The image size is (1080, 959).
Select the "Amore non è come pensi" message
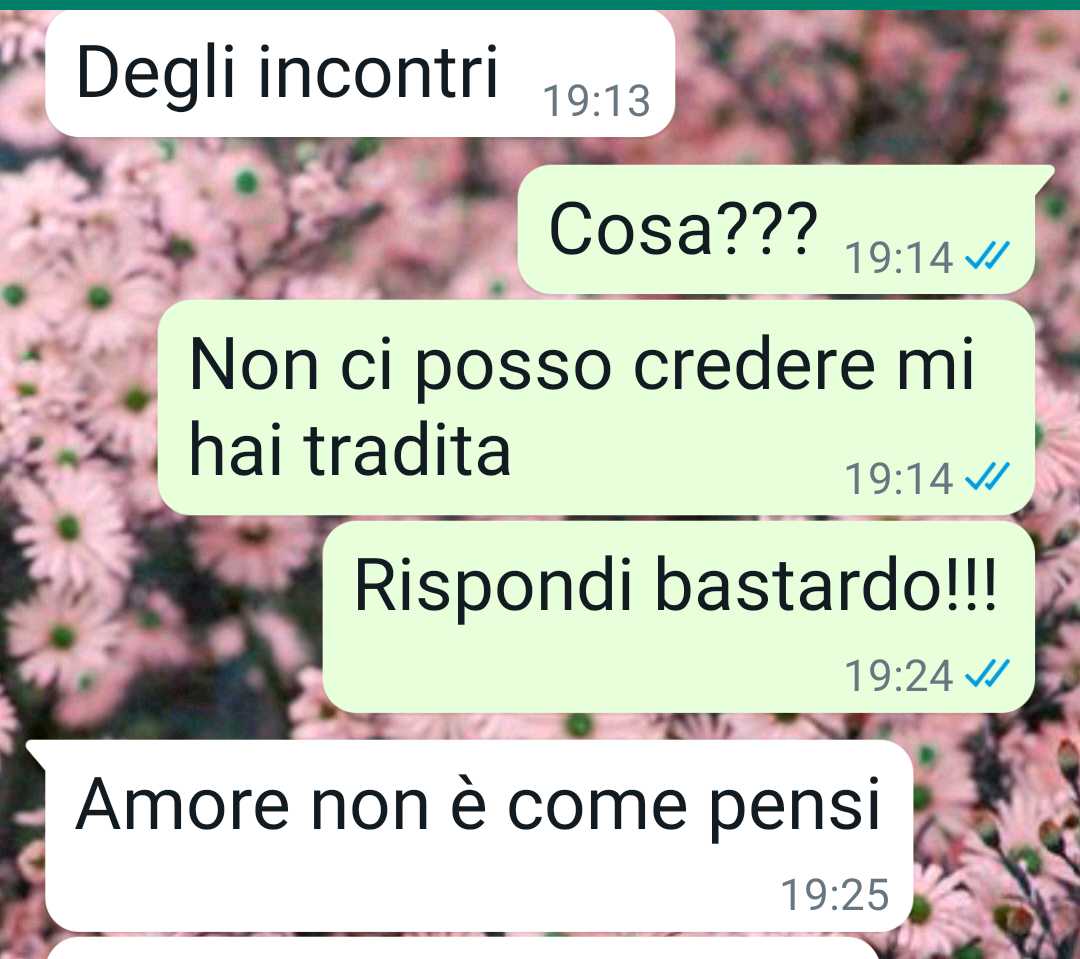[475, 836]
